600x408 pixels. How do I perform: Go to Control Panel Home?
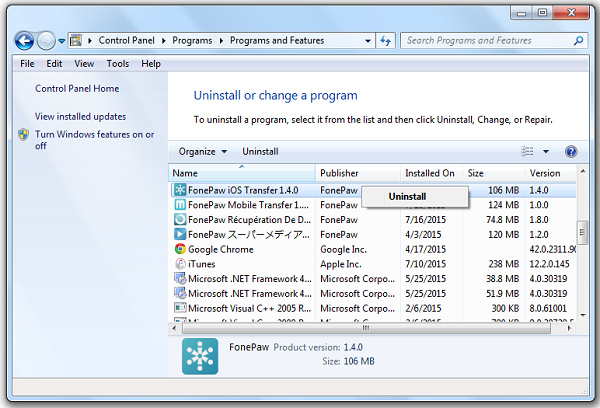(x=77, y=88)
